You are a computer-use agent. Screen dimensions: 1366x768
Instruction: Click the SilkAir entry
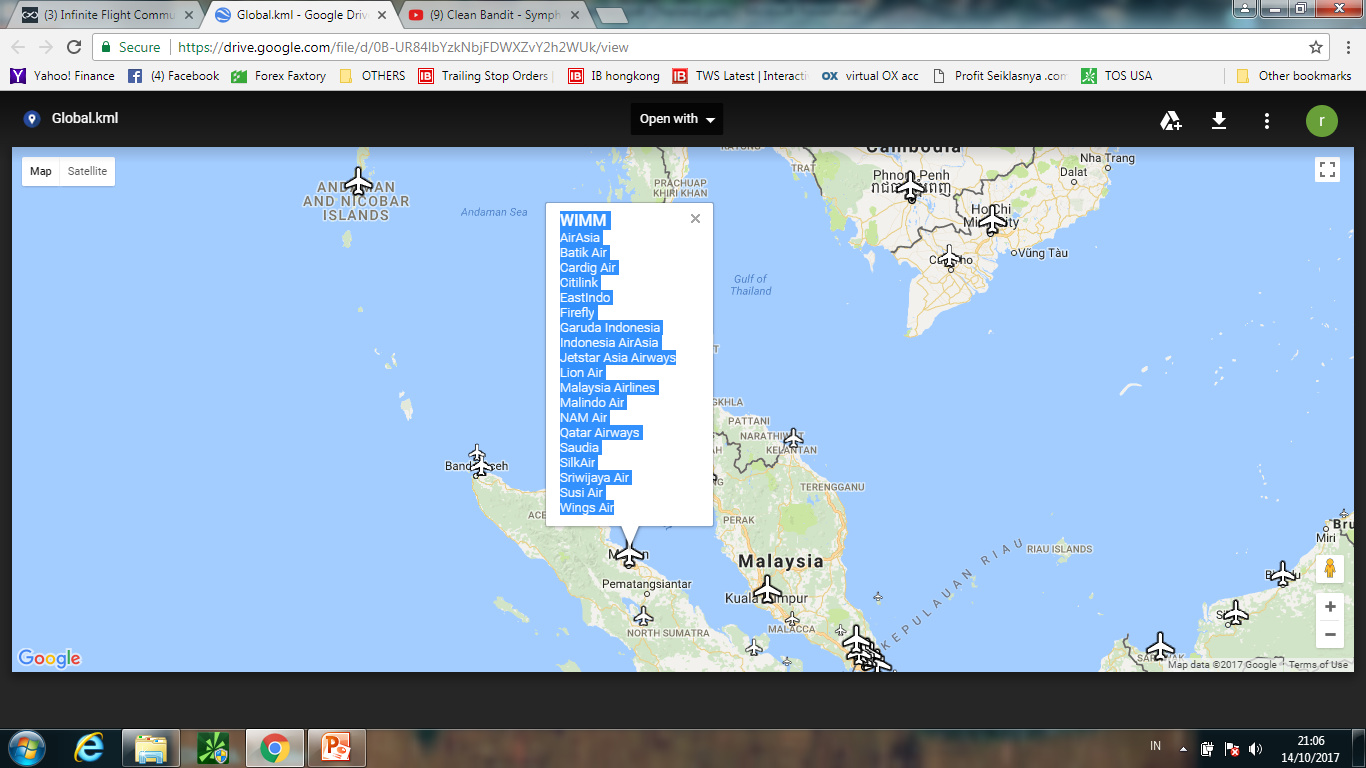click(578, 463)
